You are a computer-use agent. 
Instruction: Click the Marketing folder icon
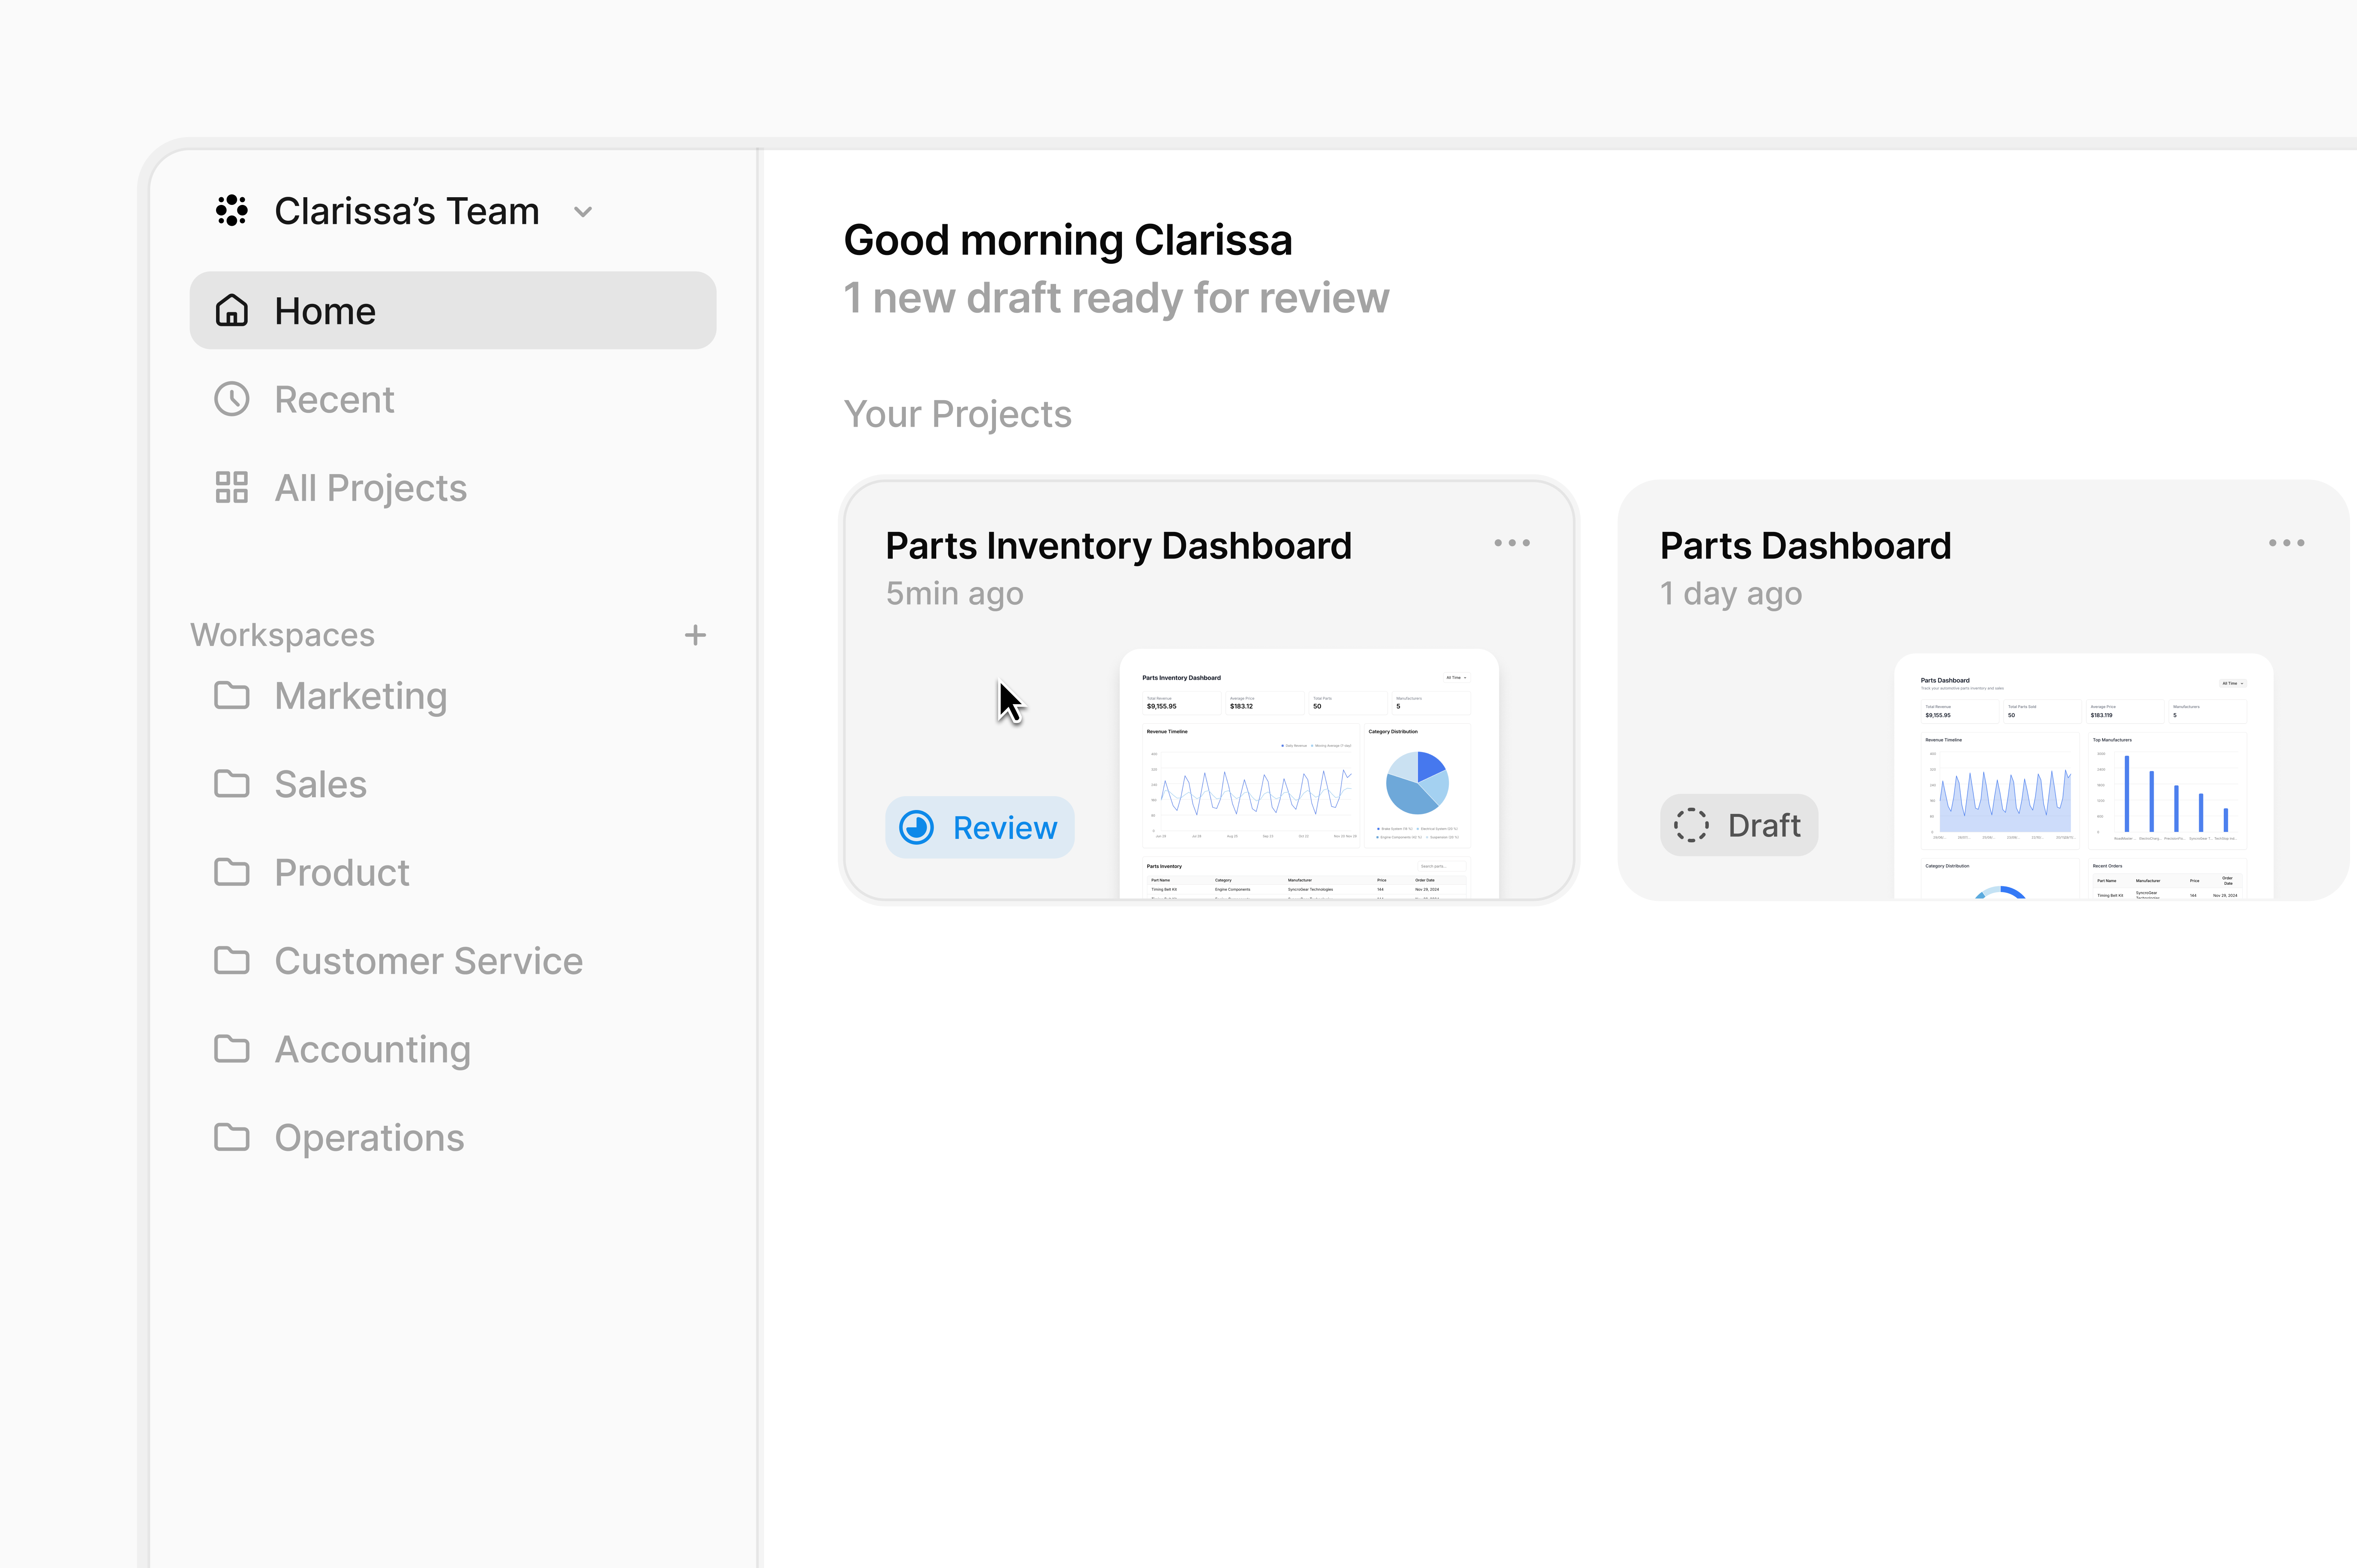tap(232, 695)
